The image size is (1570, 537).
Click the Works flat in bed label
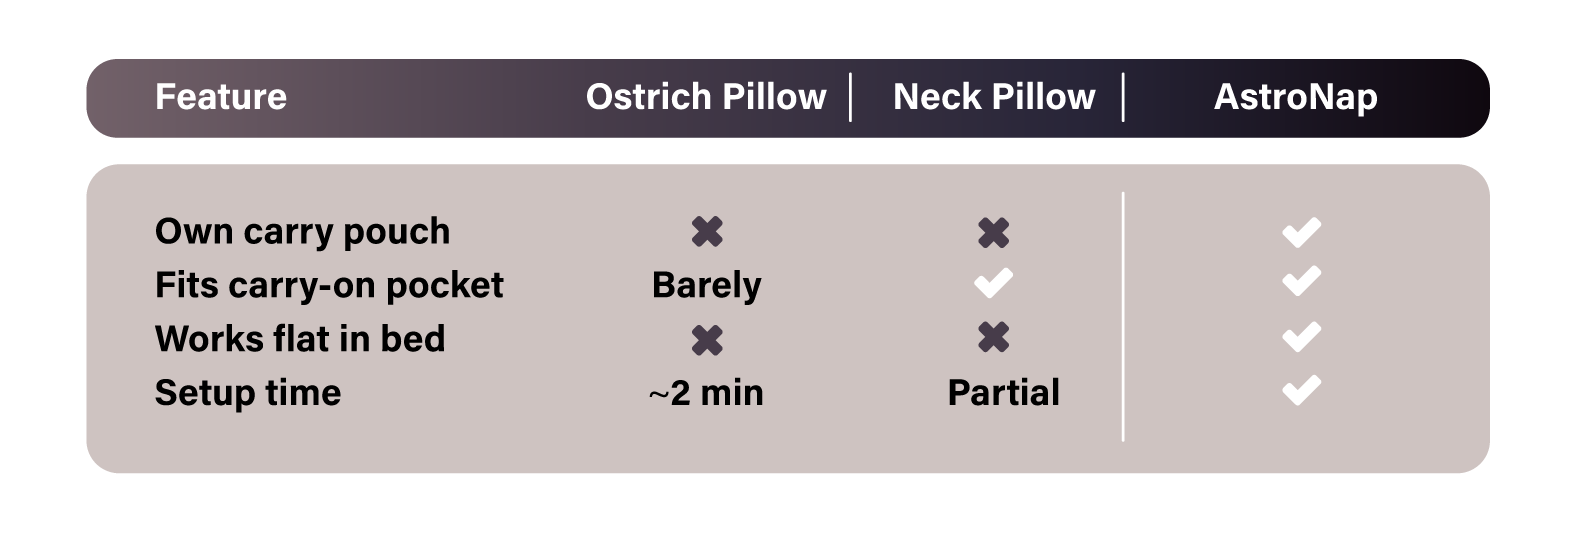pos(300,339)
